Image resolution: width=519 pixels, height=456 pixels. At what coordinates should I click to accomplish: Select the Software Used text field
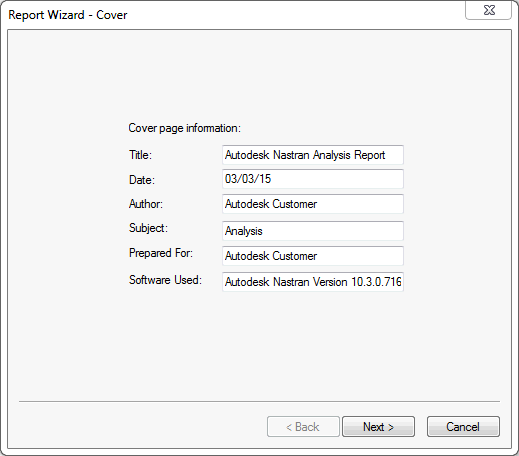[x=313, y=282]
